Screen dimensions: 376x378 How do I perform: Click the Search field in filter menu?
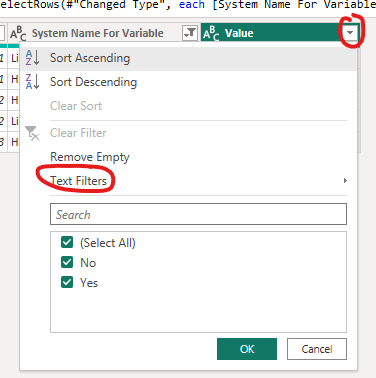tap(198, 214)
